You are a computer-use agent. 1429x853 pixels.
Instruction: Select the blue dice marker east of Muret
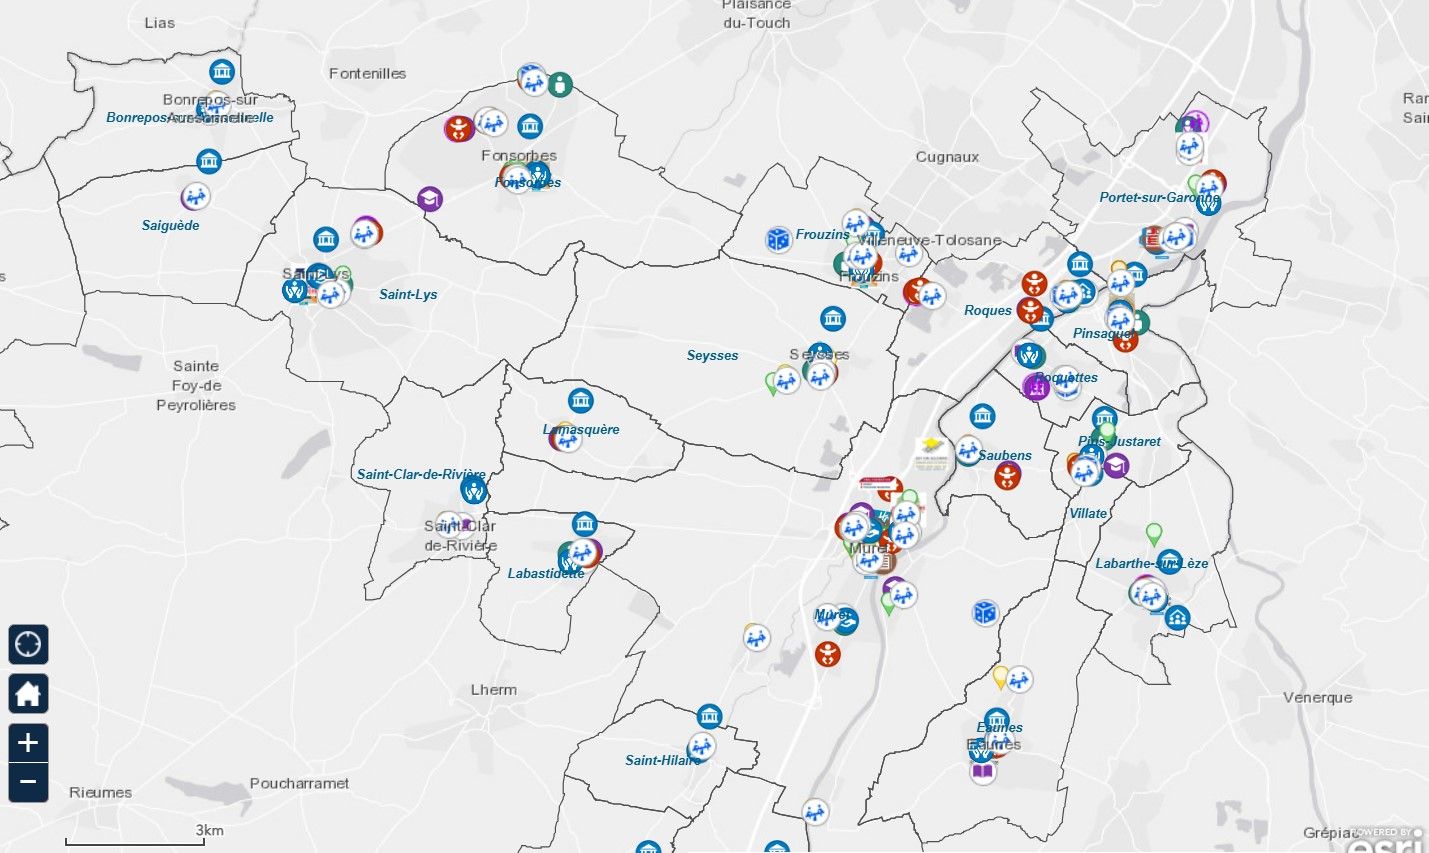(x=985, y=613)
